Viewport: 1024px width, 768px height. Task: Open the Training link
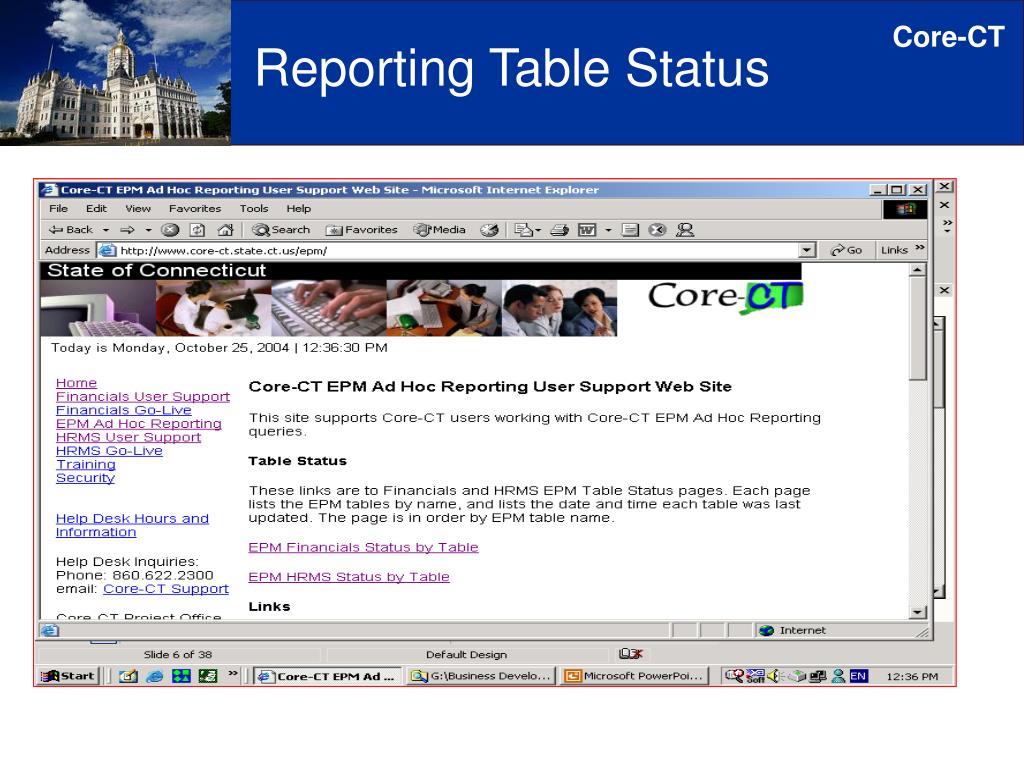click(86, 465)
